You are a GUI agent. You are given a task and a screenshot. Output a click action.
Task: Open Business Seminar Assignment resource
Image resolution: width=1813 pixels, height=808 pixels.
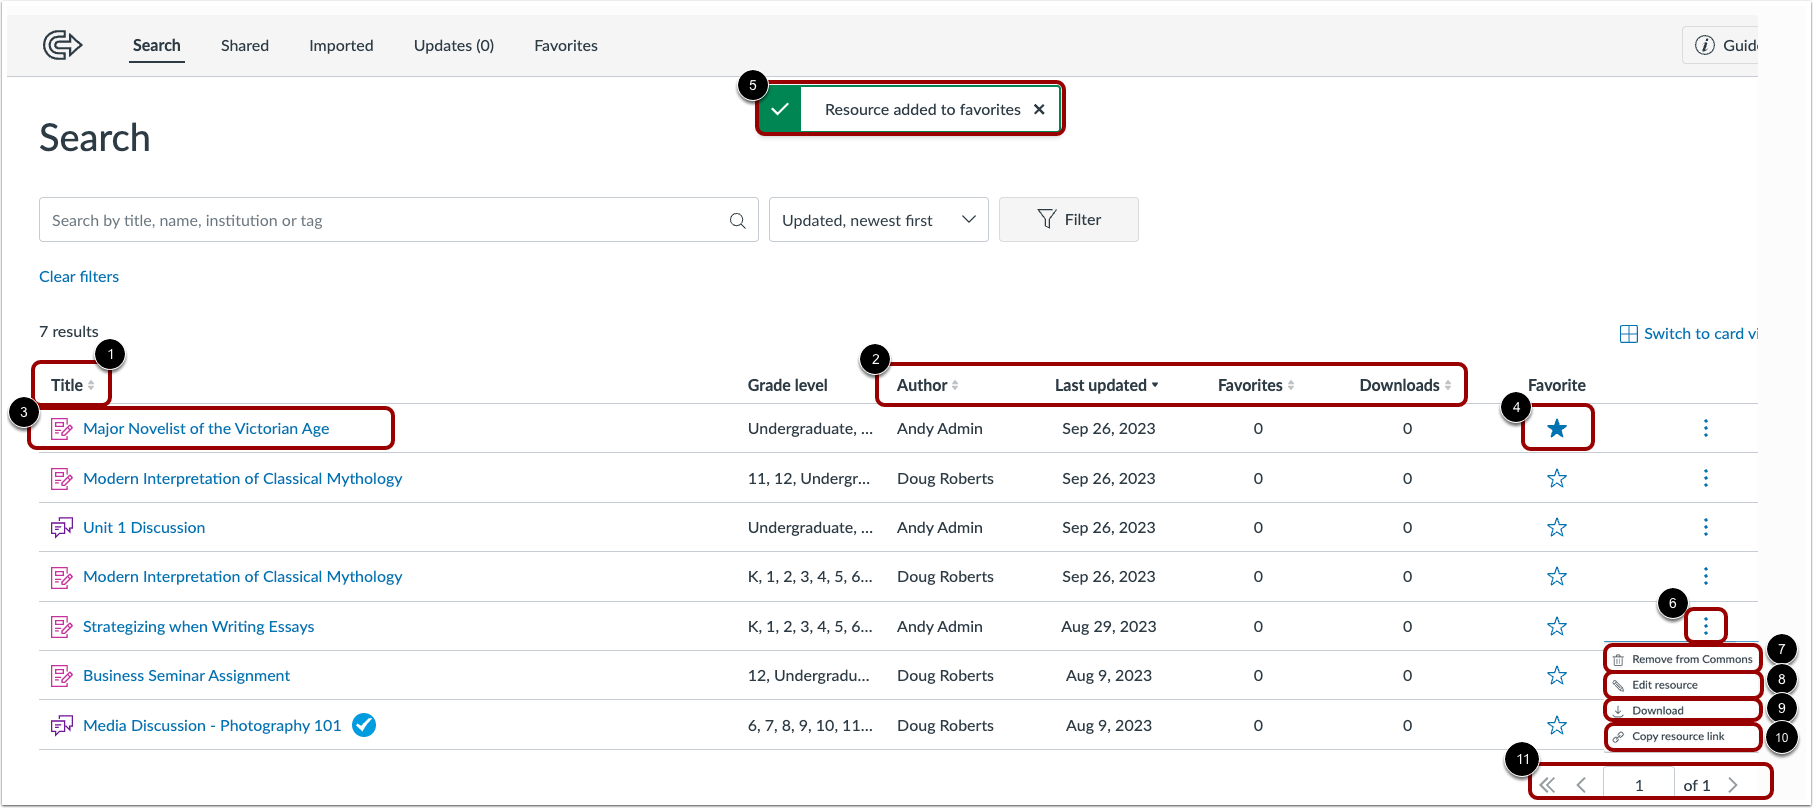tap(186, 676)
